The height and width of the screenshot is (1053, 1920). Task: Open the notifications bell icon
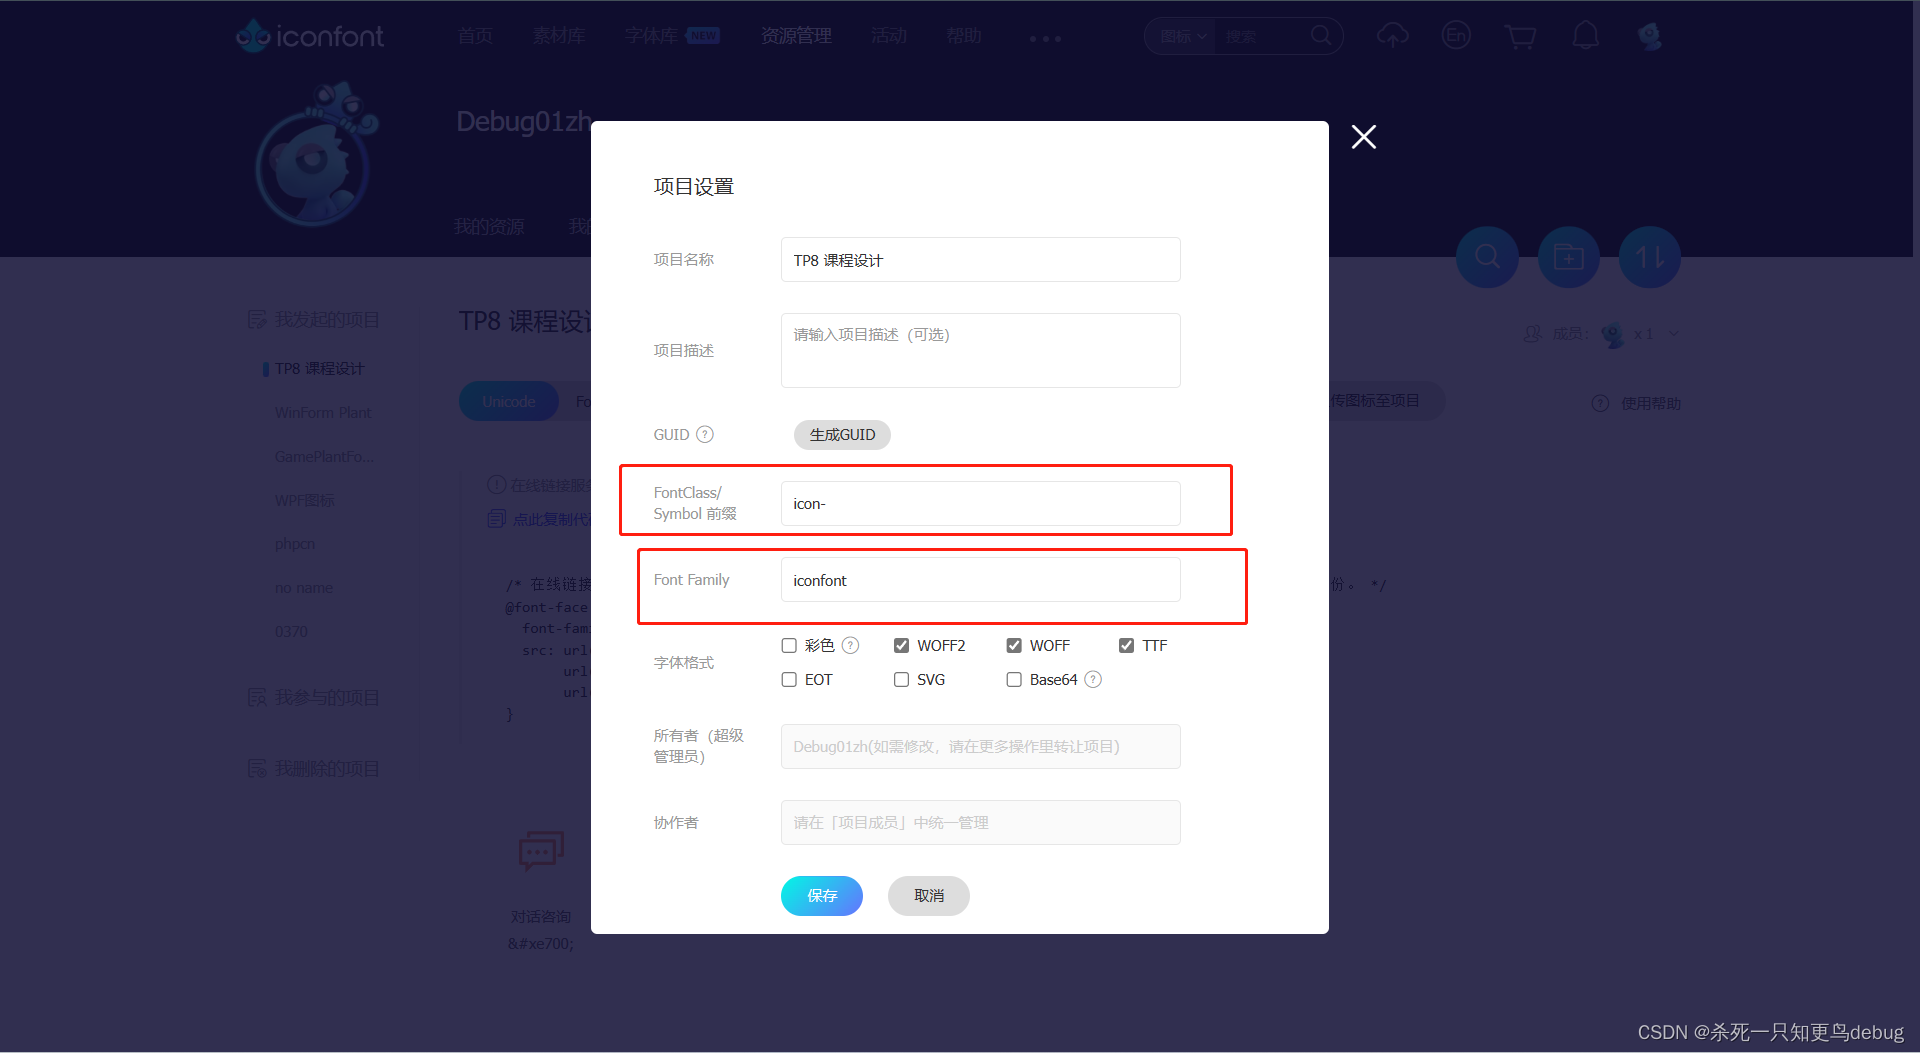point(1585,35)
